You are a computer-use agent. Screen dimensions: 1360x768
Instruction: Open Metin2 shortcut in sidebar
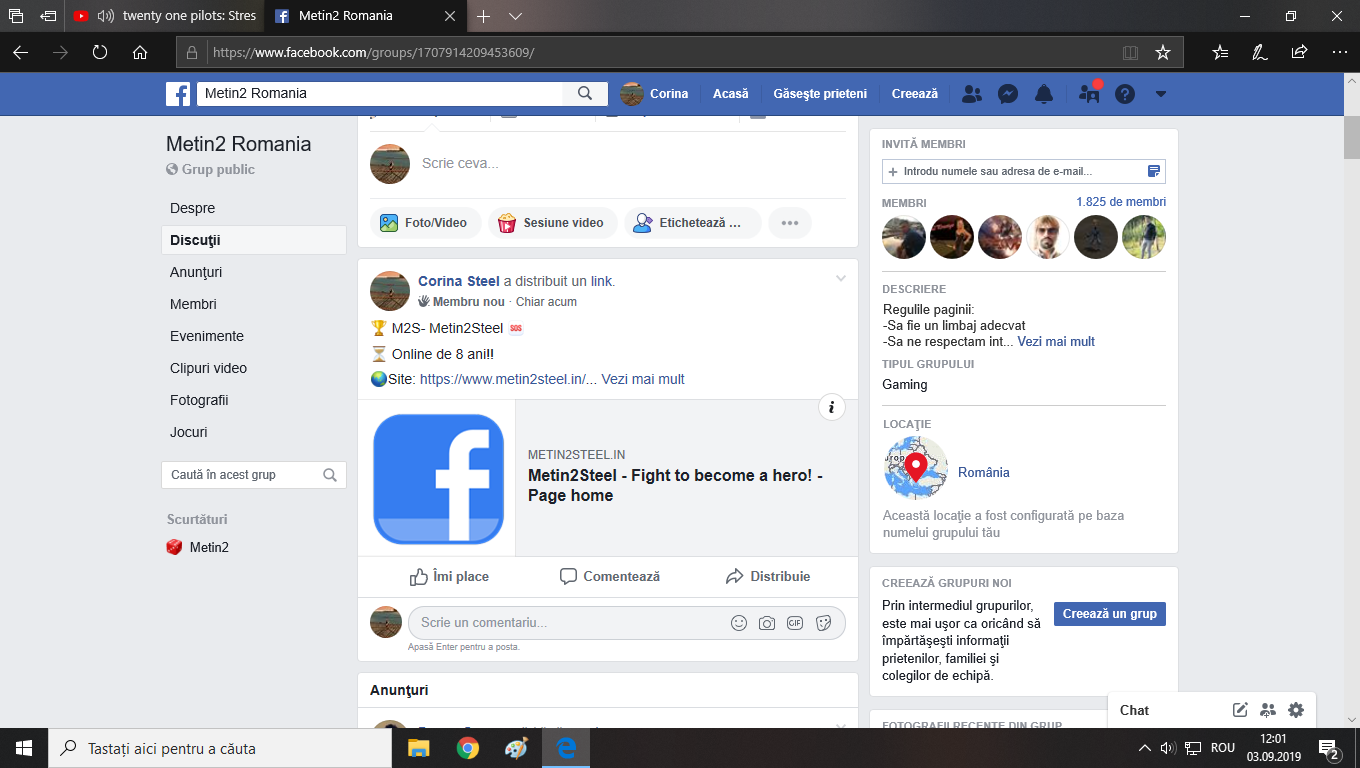point(198,547)
